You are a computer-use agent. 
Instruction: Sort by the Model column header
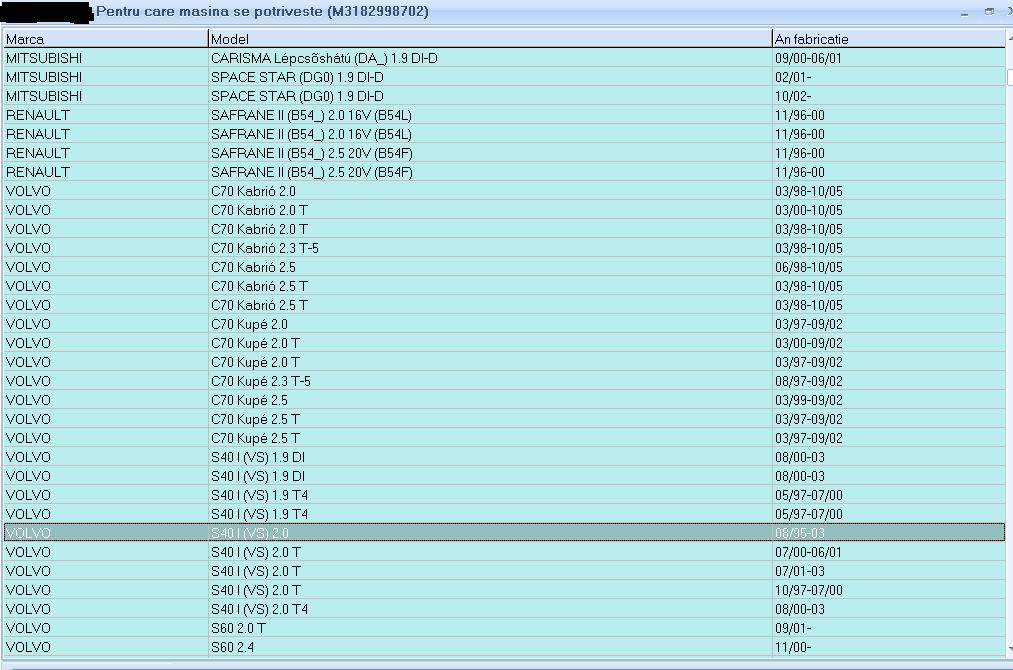tap(490, 39)
